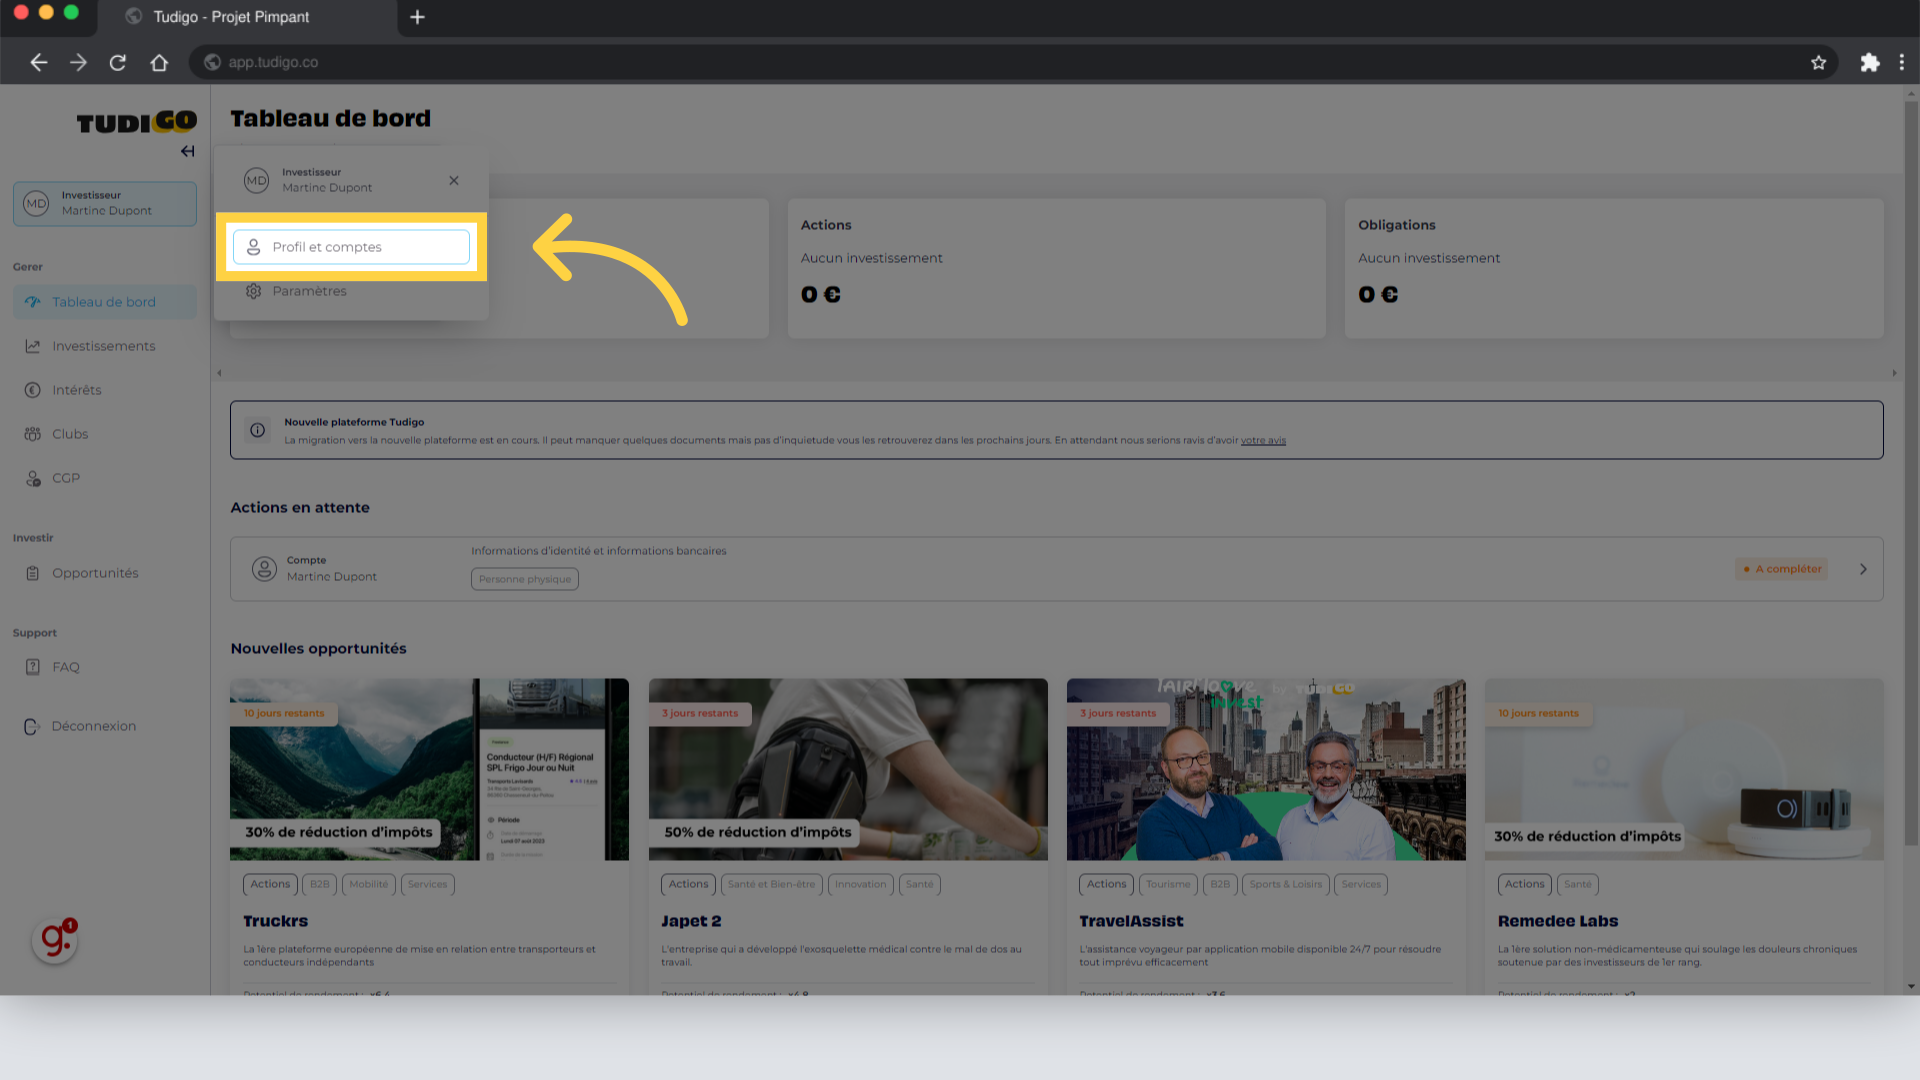The image size is (1920, 1080).
Task: Advance the cards carousel with the right arrow
Action: [1894, 373]
